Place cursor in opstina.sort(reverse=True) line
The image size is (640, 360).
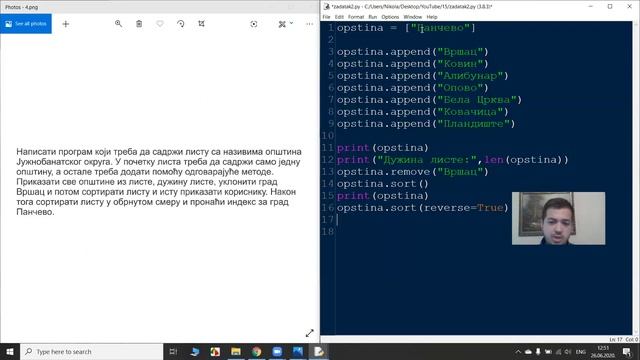point(422,208)
